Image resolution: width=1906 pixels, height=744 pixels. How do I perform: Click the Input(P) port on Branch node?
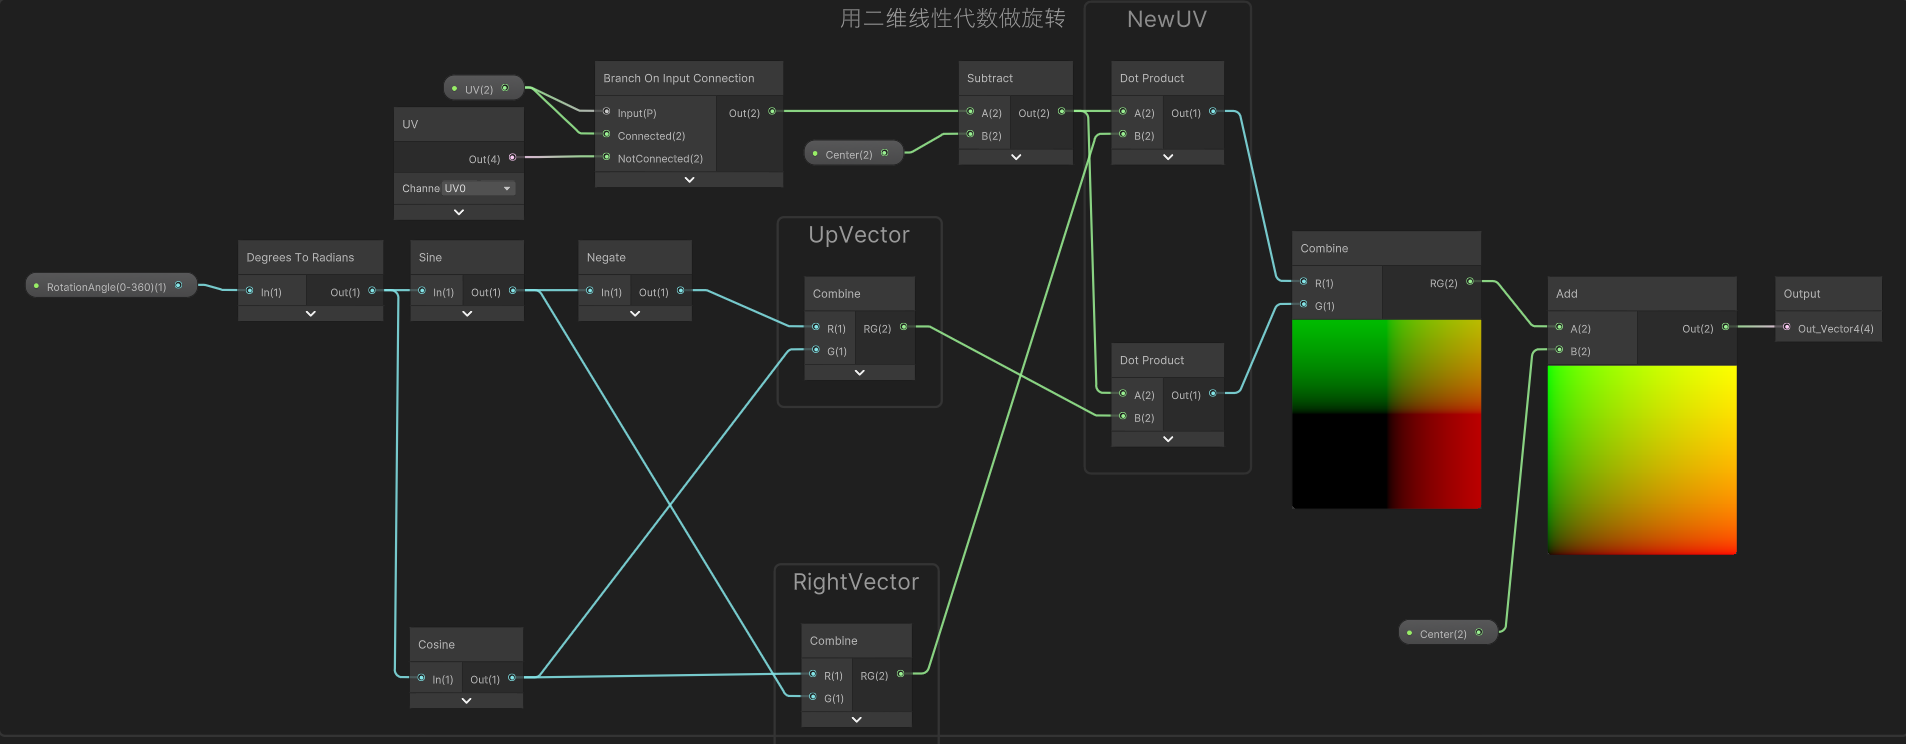tap(607, 112)
